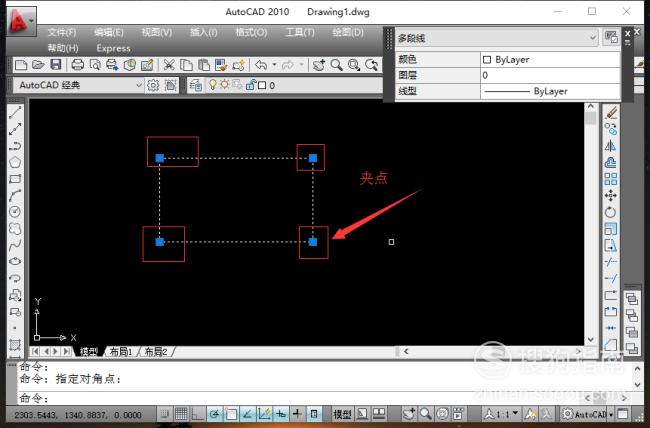Click the Plot printer icon
This screenshot has width=650, height=428.
click(78, 65)
